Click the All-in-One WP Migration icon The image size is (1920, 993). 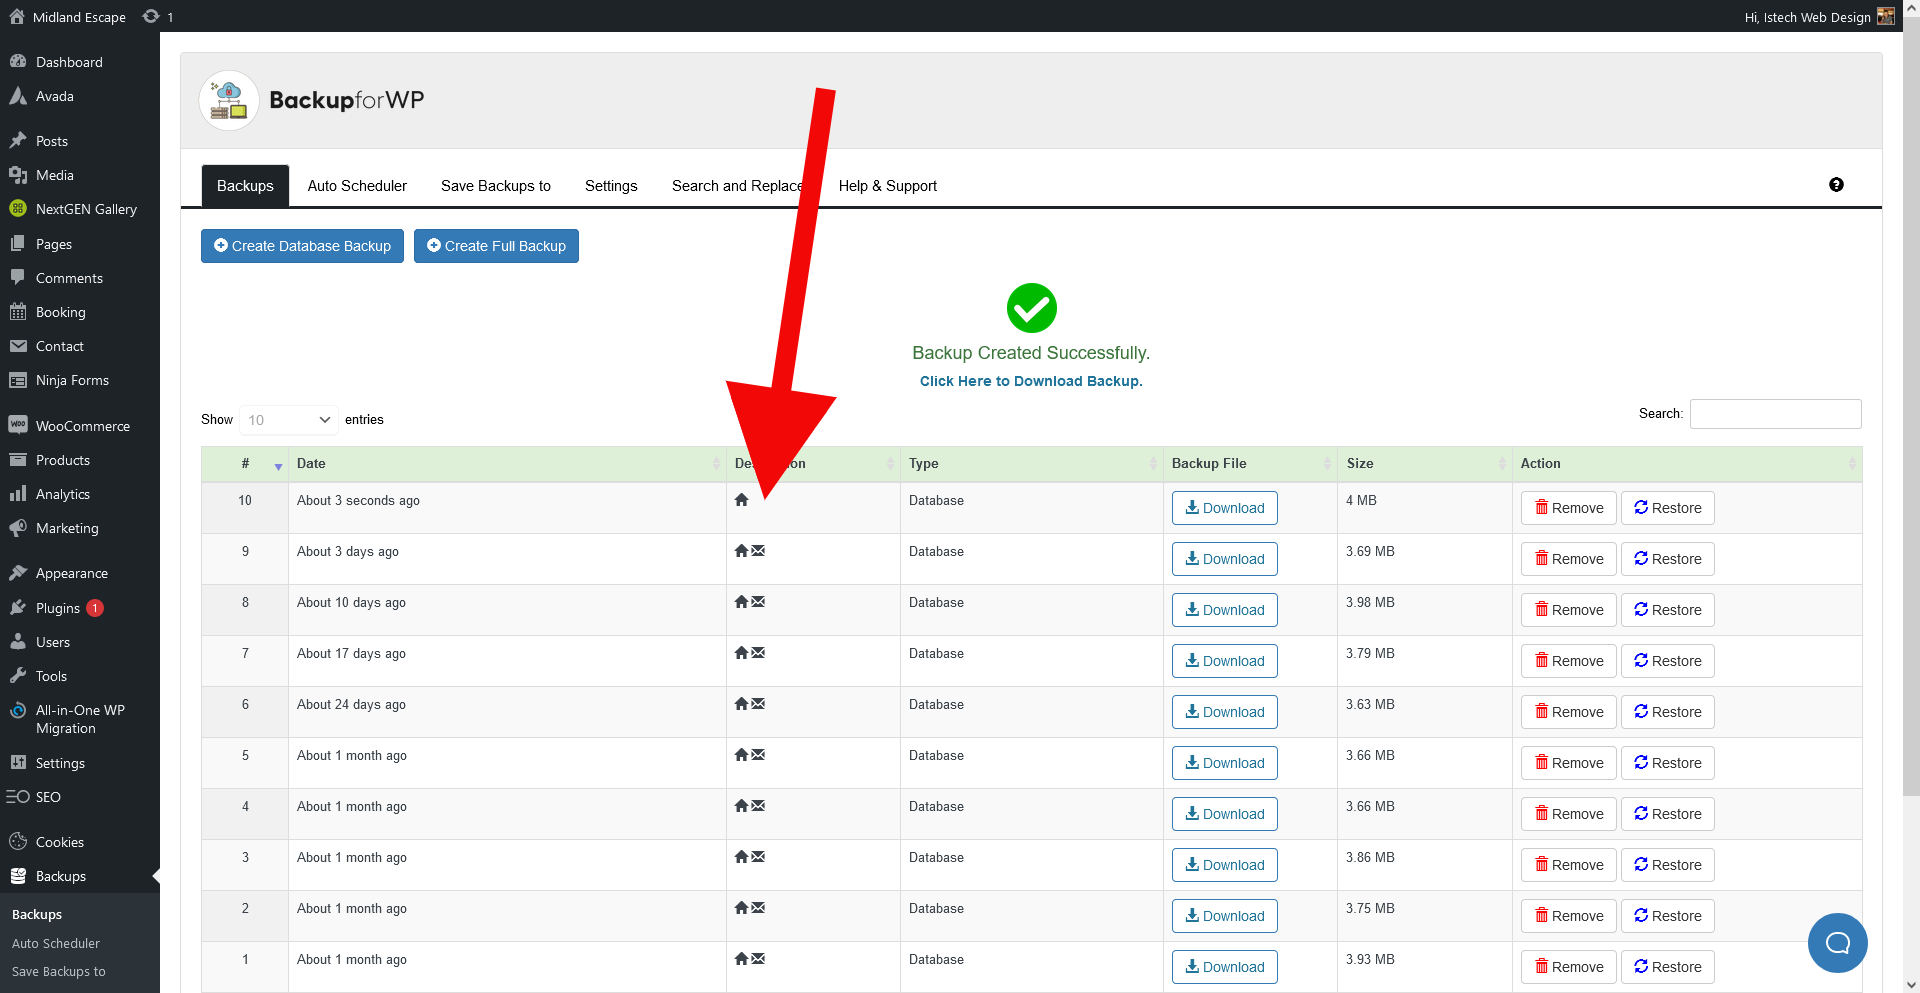[x=18, y=711]
